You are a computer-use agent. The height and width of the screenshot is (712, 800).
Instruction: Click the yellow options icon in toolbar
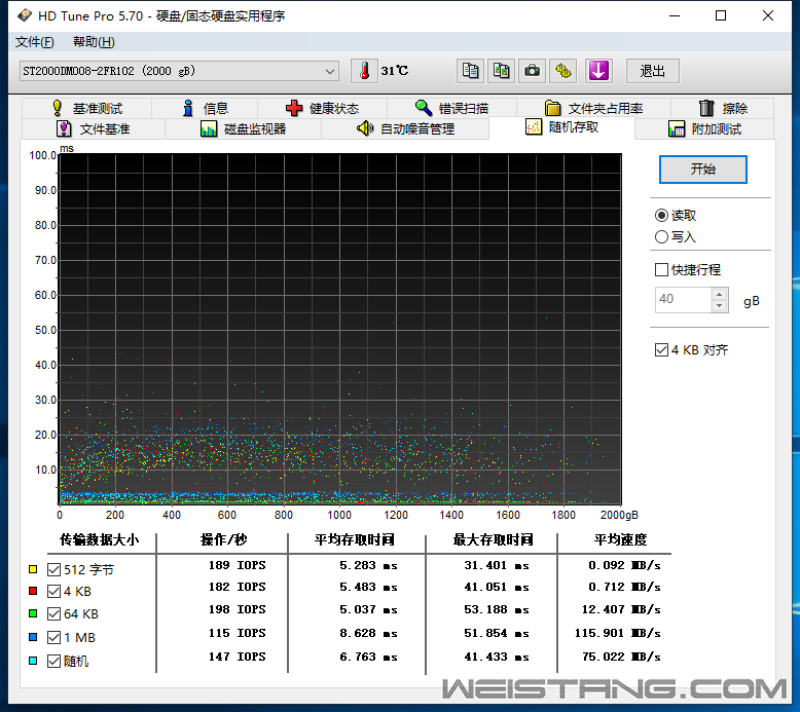[x=565, y=71]
